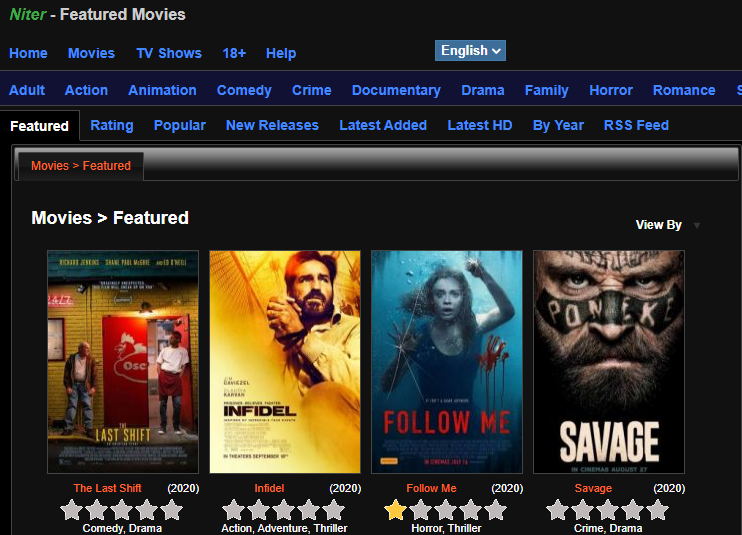742x535 pixels.
Task: Select the Featured tab
Action: click(x=39, y=126)
